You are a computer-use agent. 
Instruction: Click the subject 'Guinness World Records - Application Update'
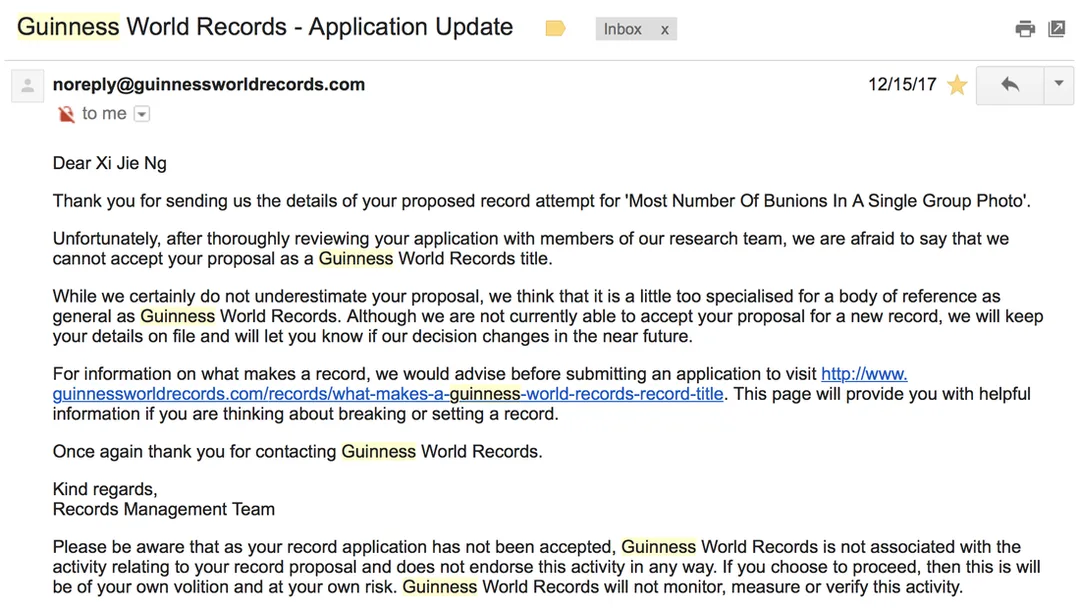tap(265, 27)
